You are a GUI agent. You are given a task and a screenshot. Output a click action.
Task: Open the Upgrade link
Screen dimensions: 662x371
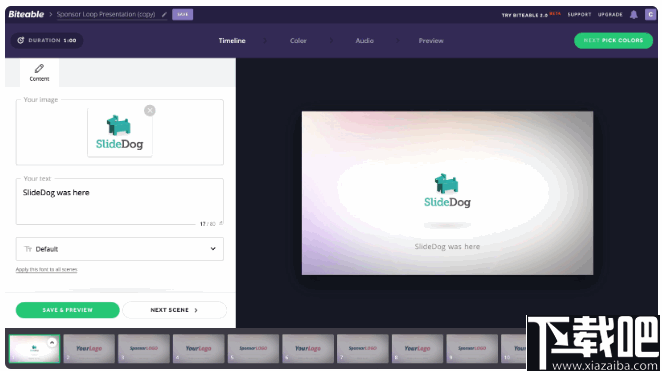(x=610, y=14)
